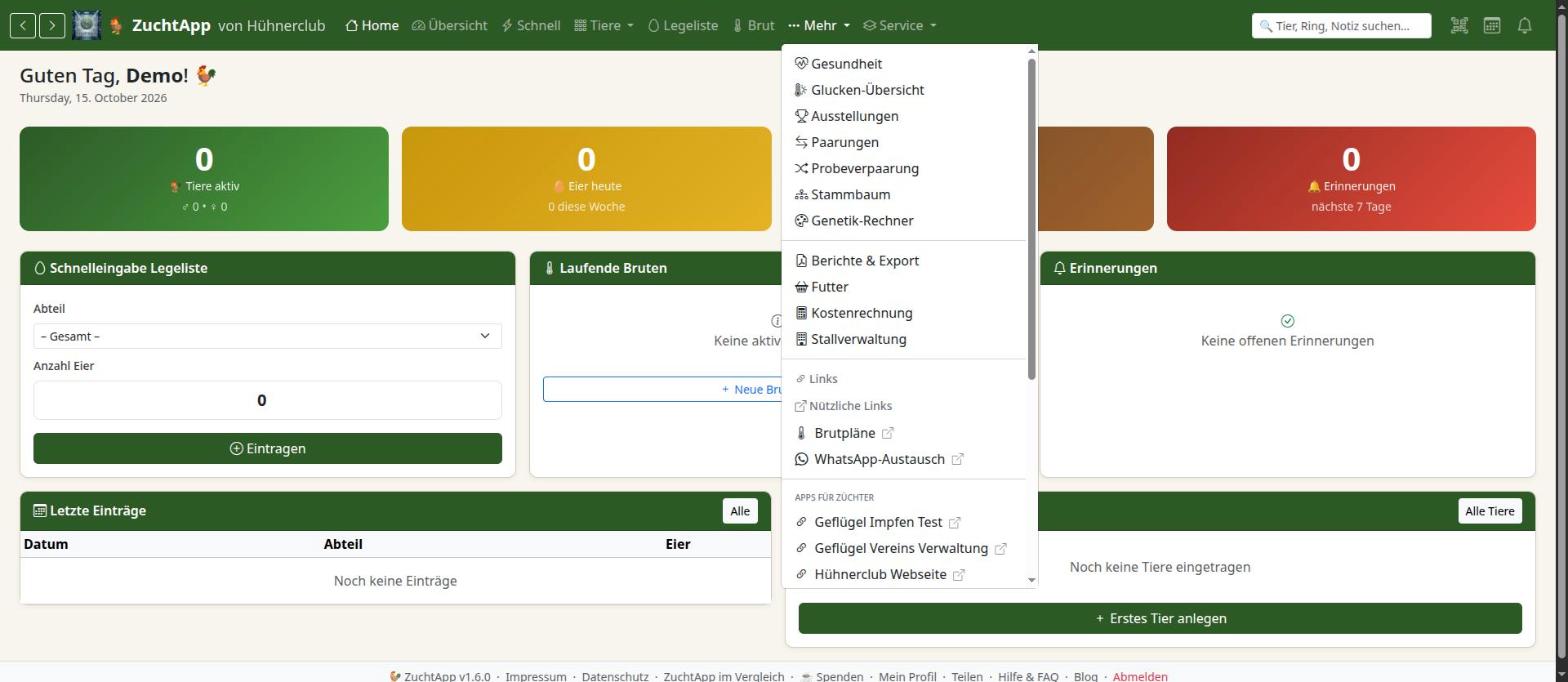Screen dimensions: 1568x682
Task: Open the Impressum footer link
Action: coord(535,677)
